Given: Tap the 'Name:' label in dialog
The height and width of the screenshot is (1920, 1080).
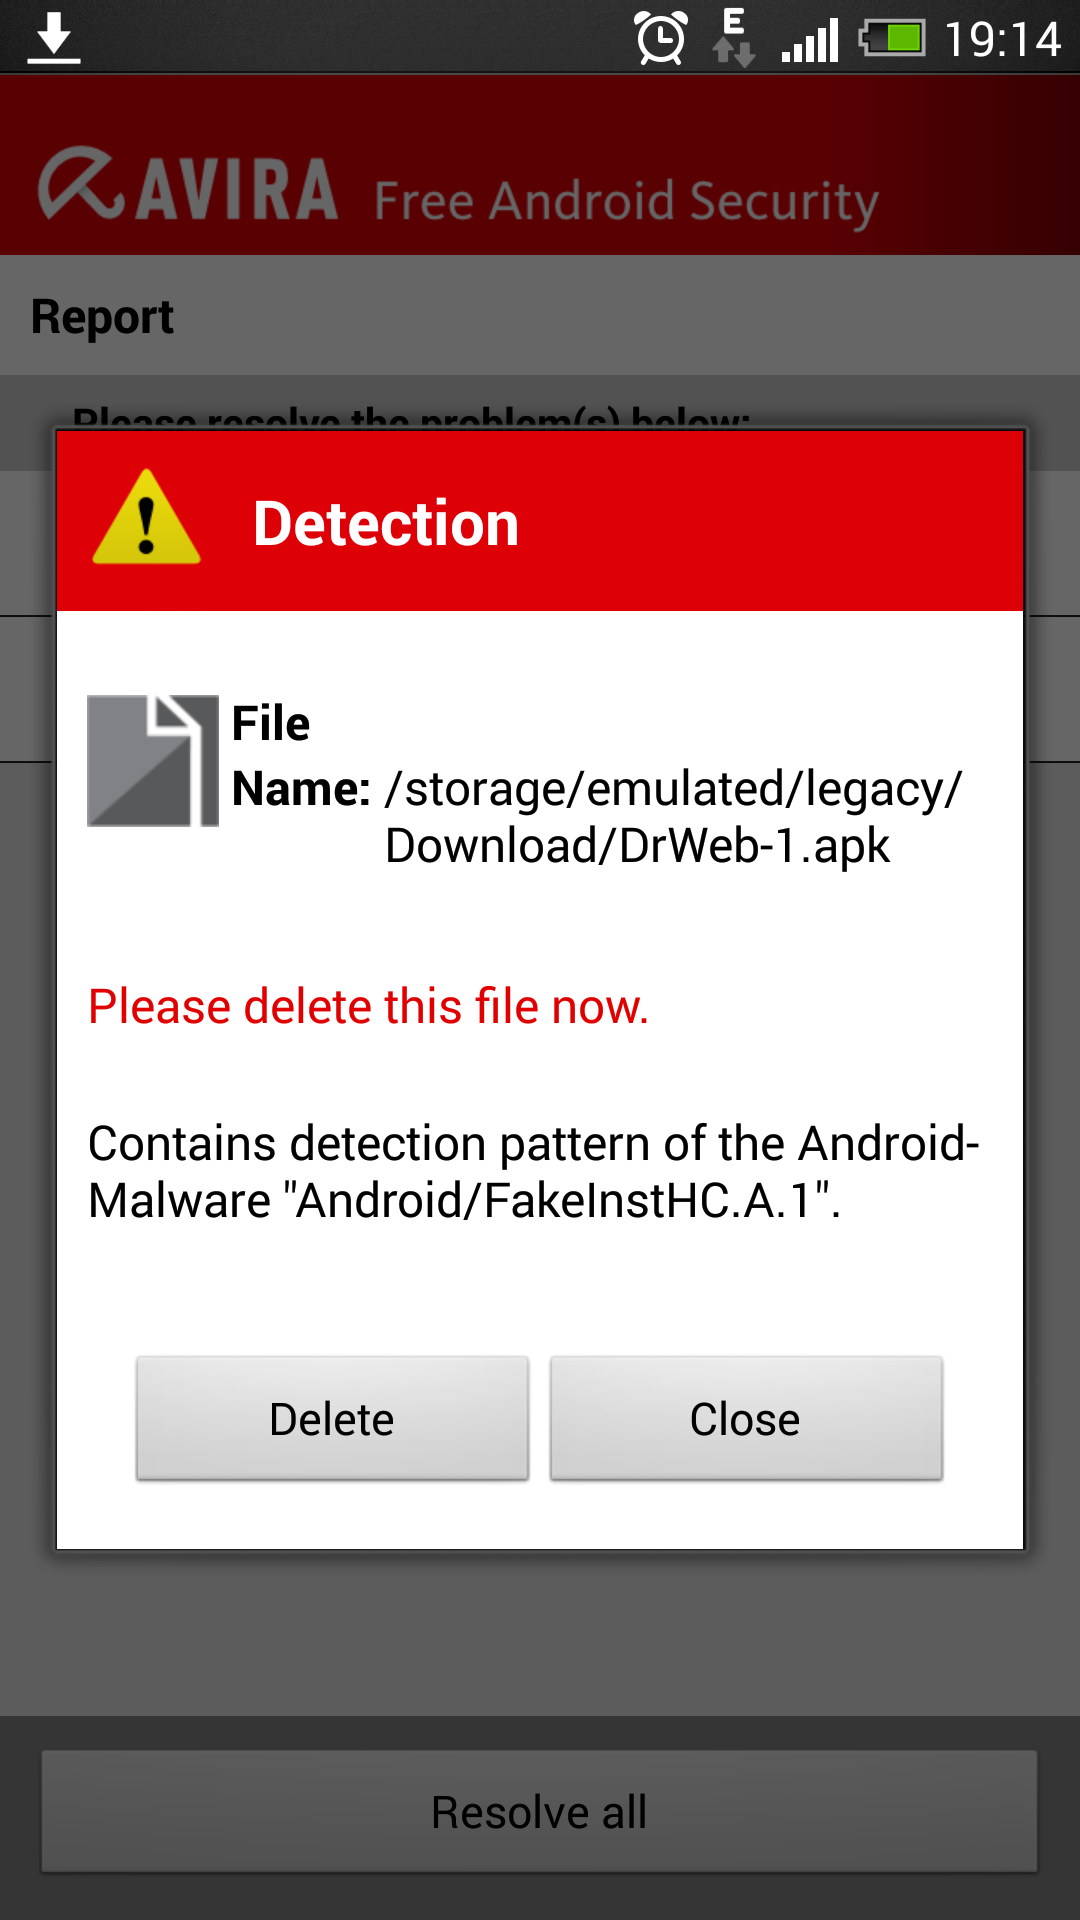Looking at the screenshot, I should point(301,789).
